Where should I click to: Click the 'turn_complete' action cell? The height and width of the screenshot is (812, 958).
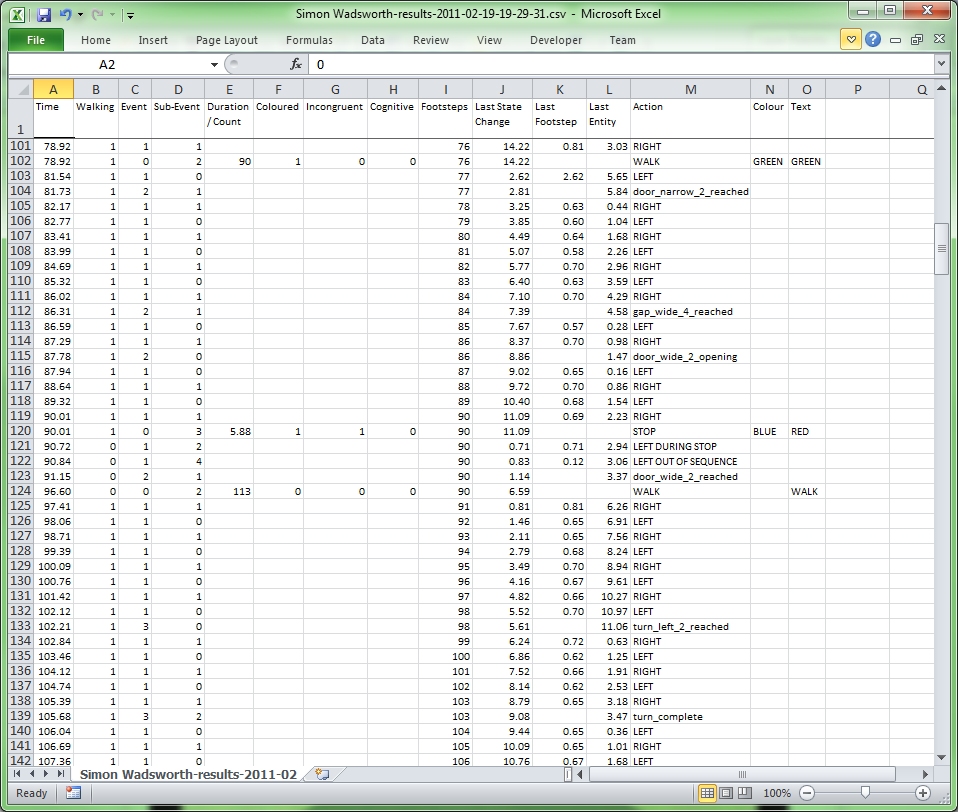pos(690,717)
